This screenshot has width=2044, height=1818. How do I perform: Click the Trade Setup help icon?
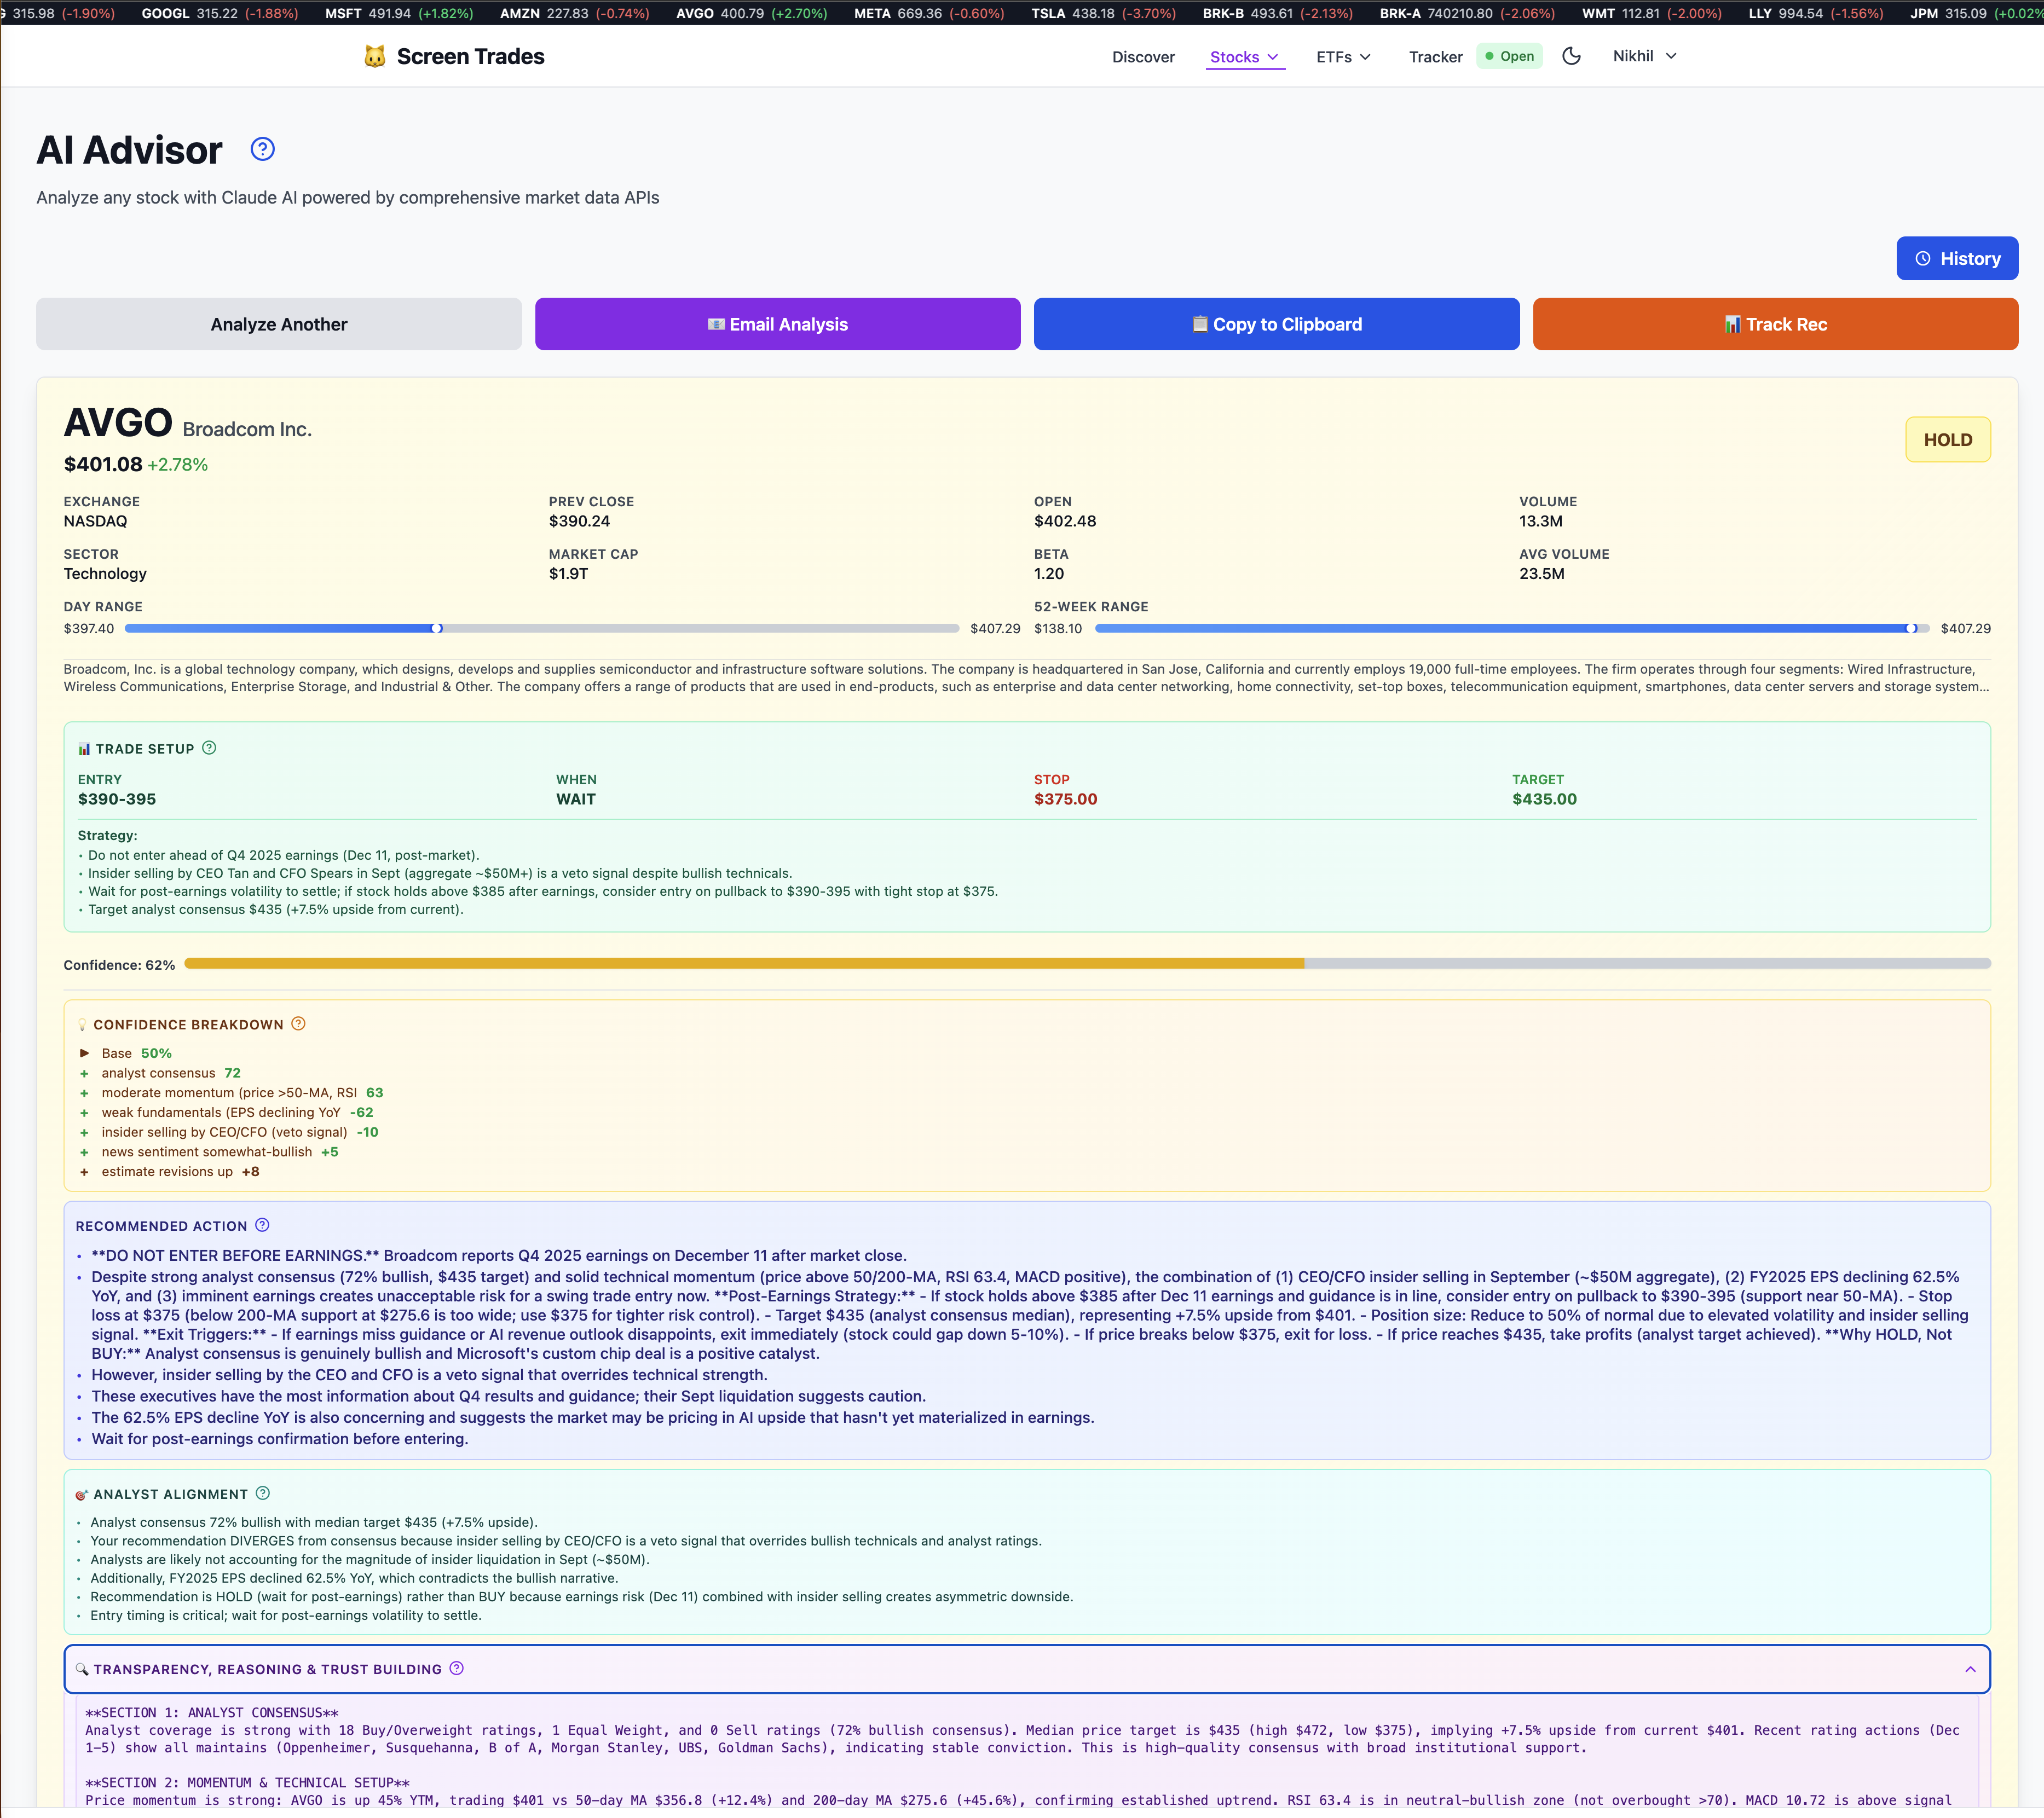tap(209, 748)
